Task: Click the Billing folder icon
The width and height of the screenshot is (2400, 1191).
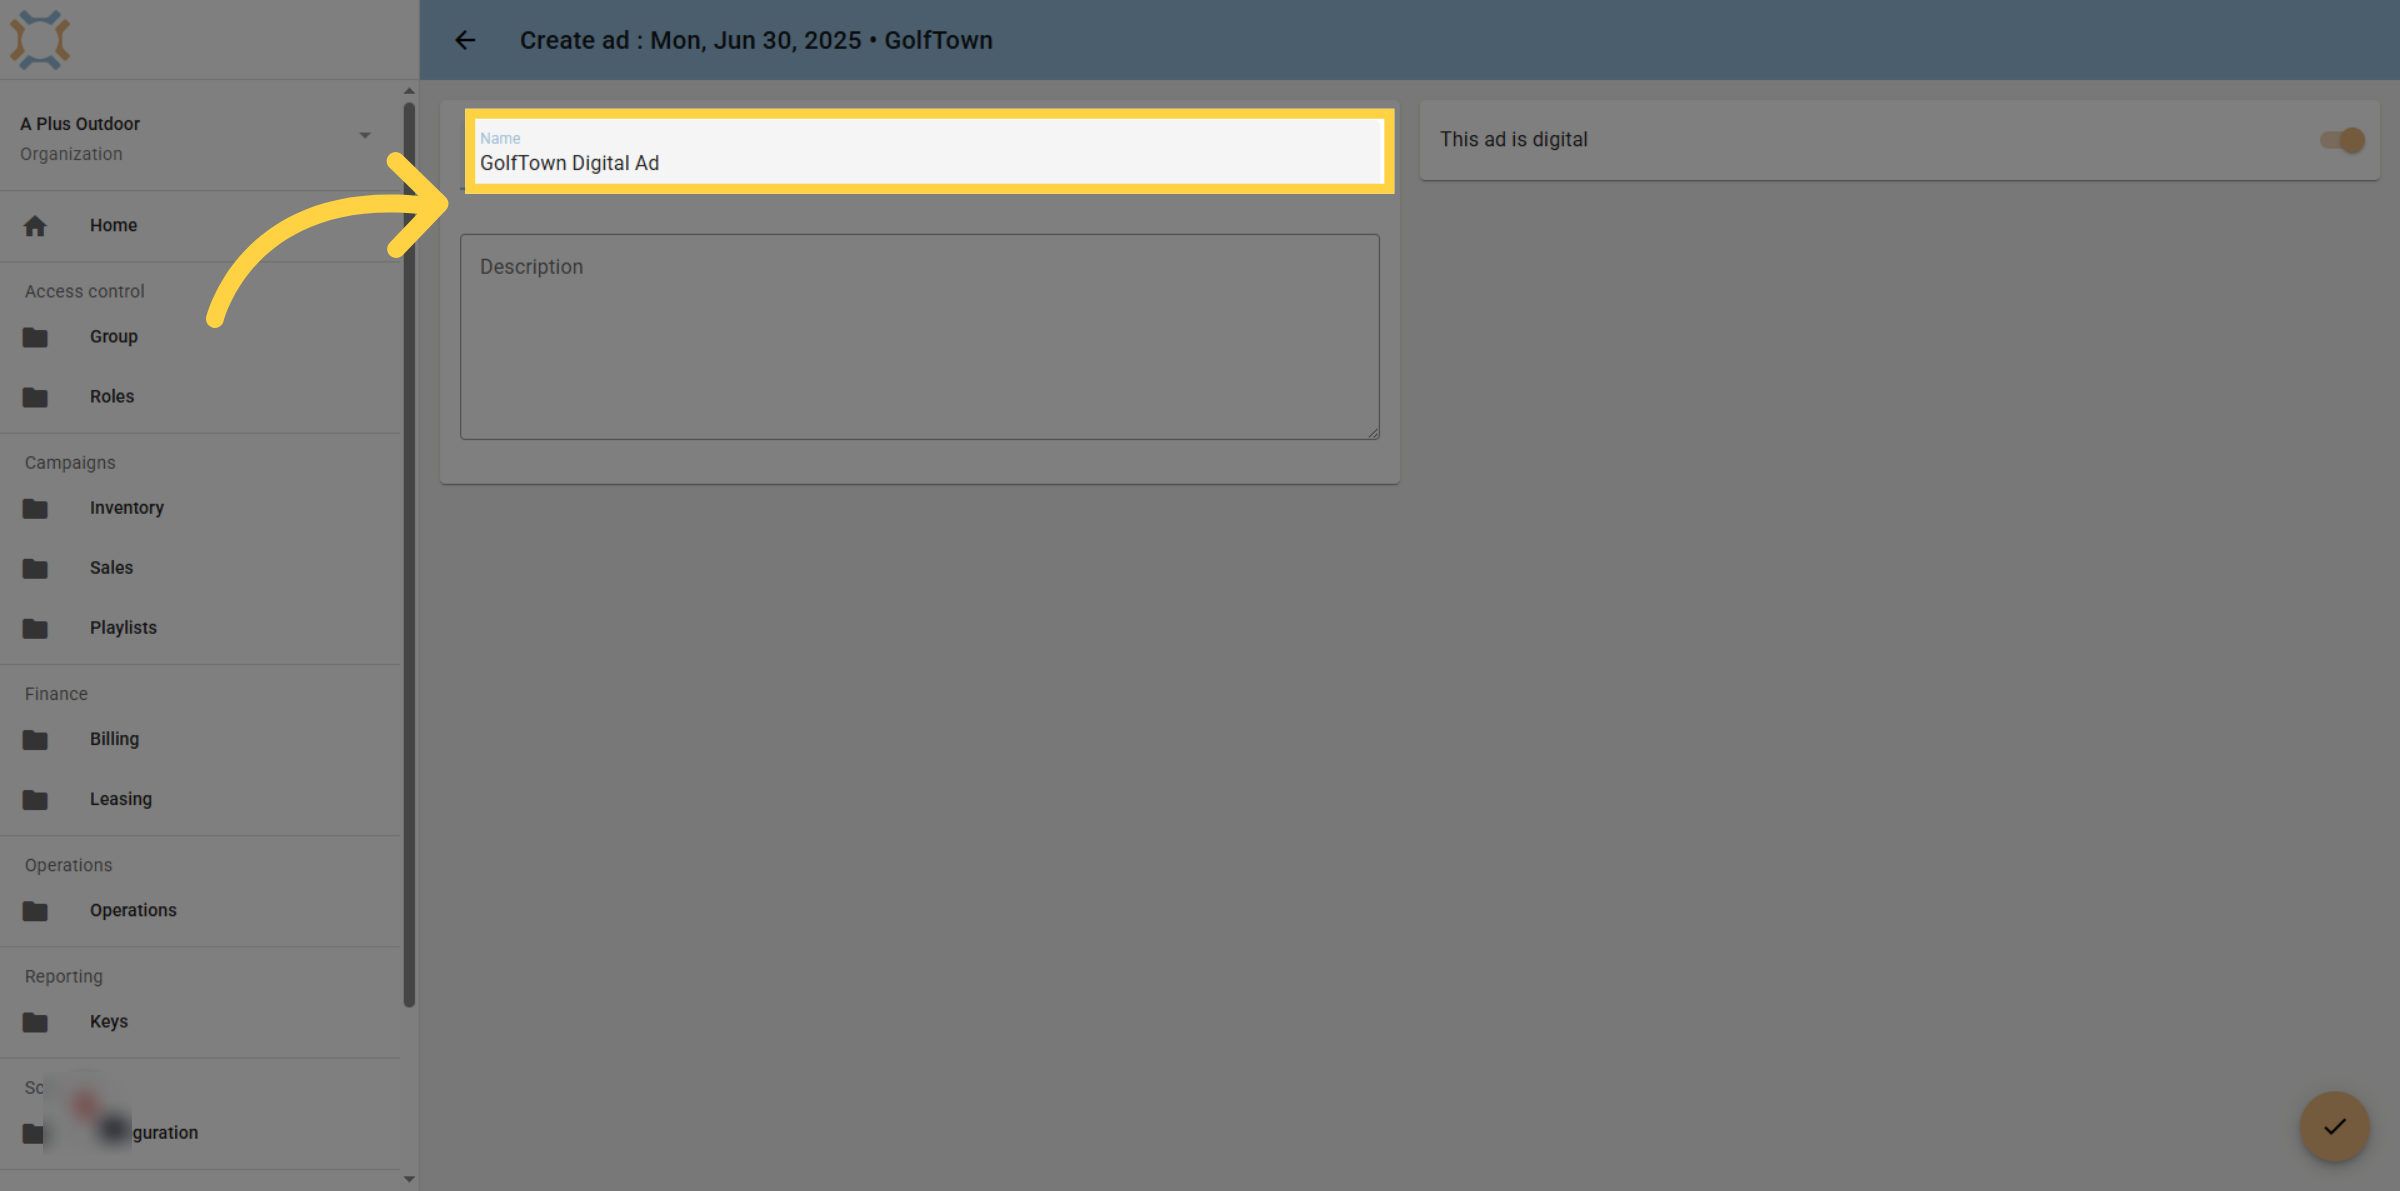Action: [35, 739]
